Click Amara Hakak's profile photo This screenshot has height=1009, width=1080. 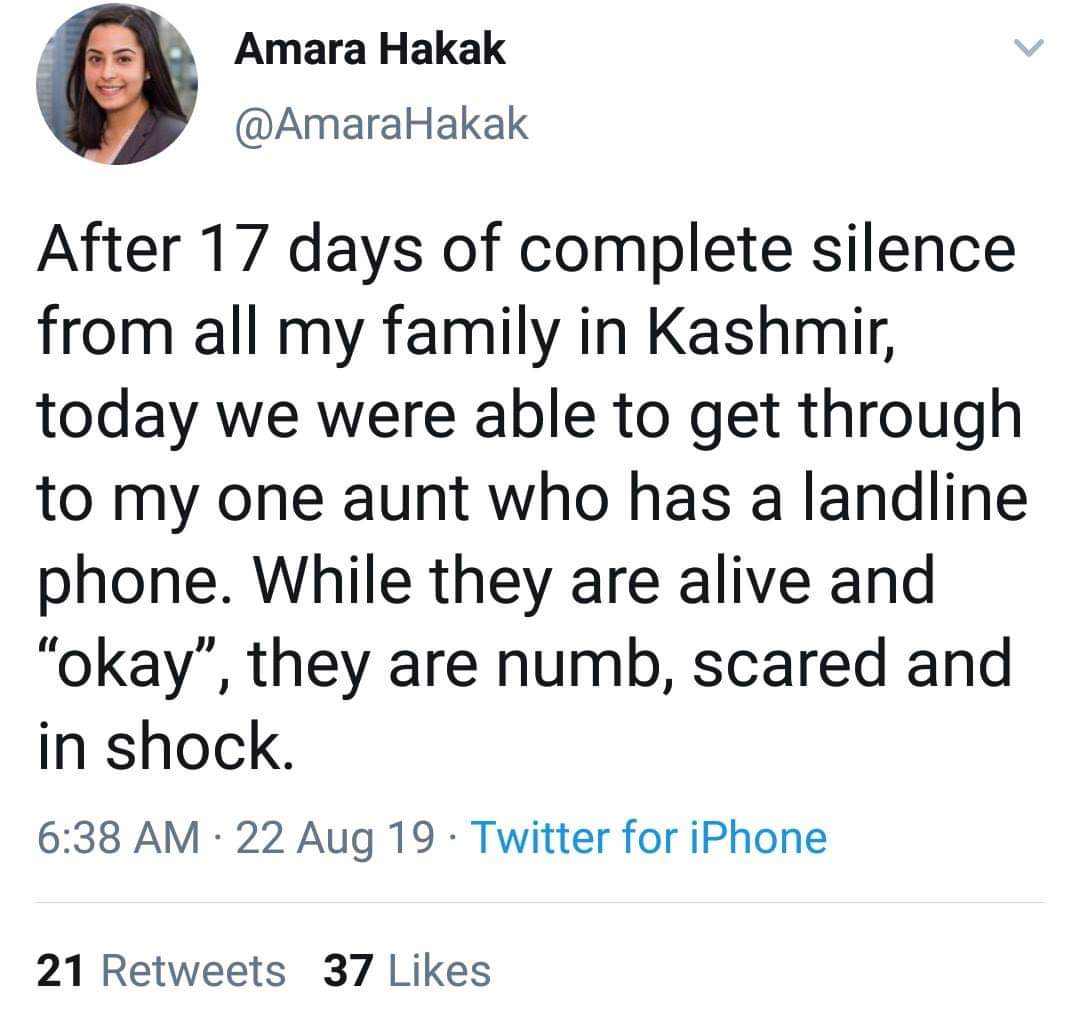pos(116,83)
